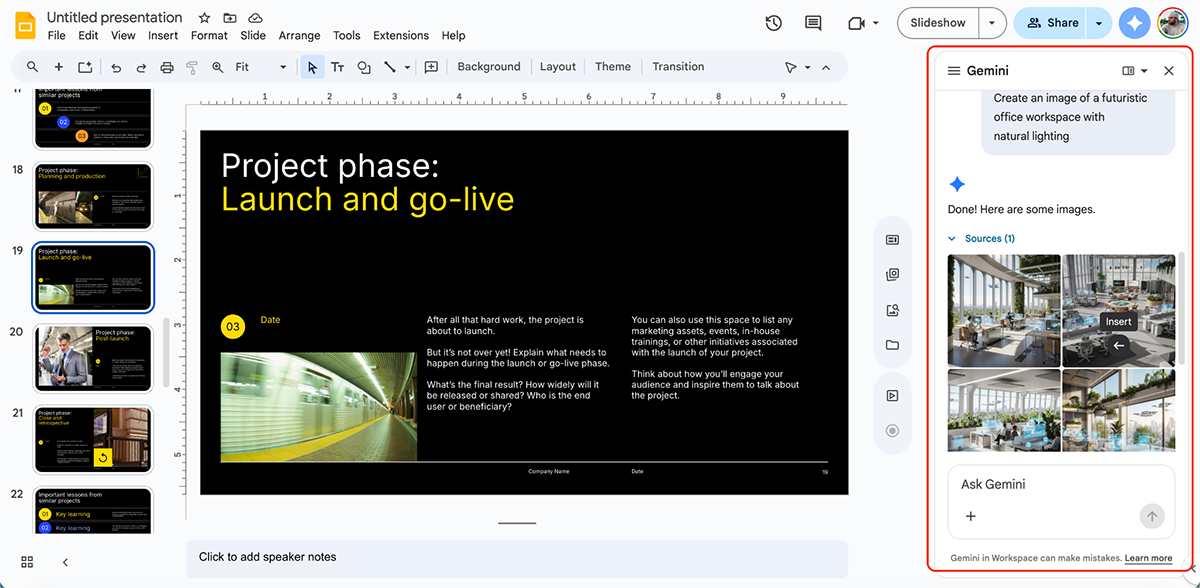Viewport: 1200px width, 588px height.
Task: Select the line tool
Action: click(x=389, y=67)
